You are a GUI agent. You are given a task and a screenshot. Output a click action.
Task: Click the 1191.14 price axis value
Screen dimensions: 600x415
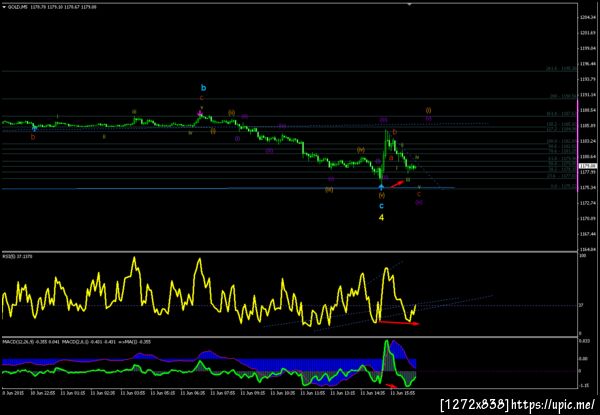coord(587,94)
